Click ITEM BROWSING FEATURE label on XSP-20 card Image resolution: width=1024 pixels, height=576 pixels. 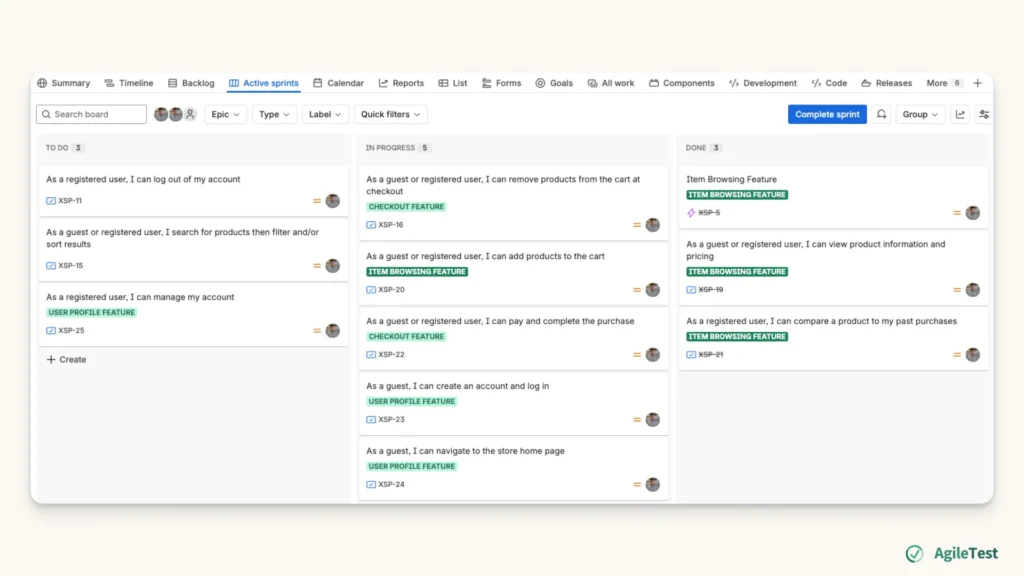tap(417, 272)
